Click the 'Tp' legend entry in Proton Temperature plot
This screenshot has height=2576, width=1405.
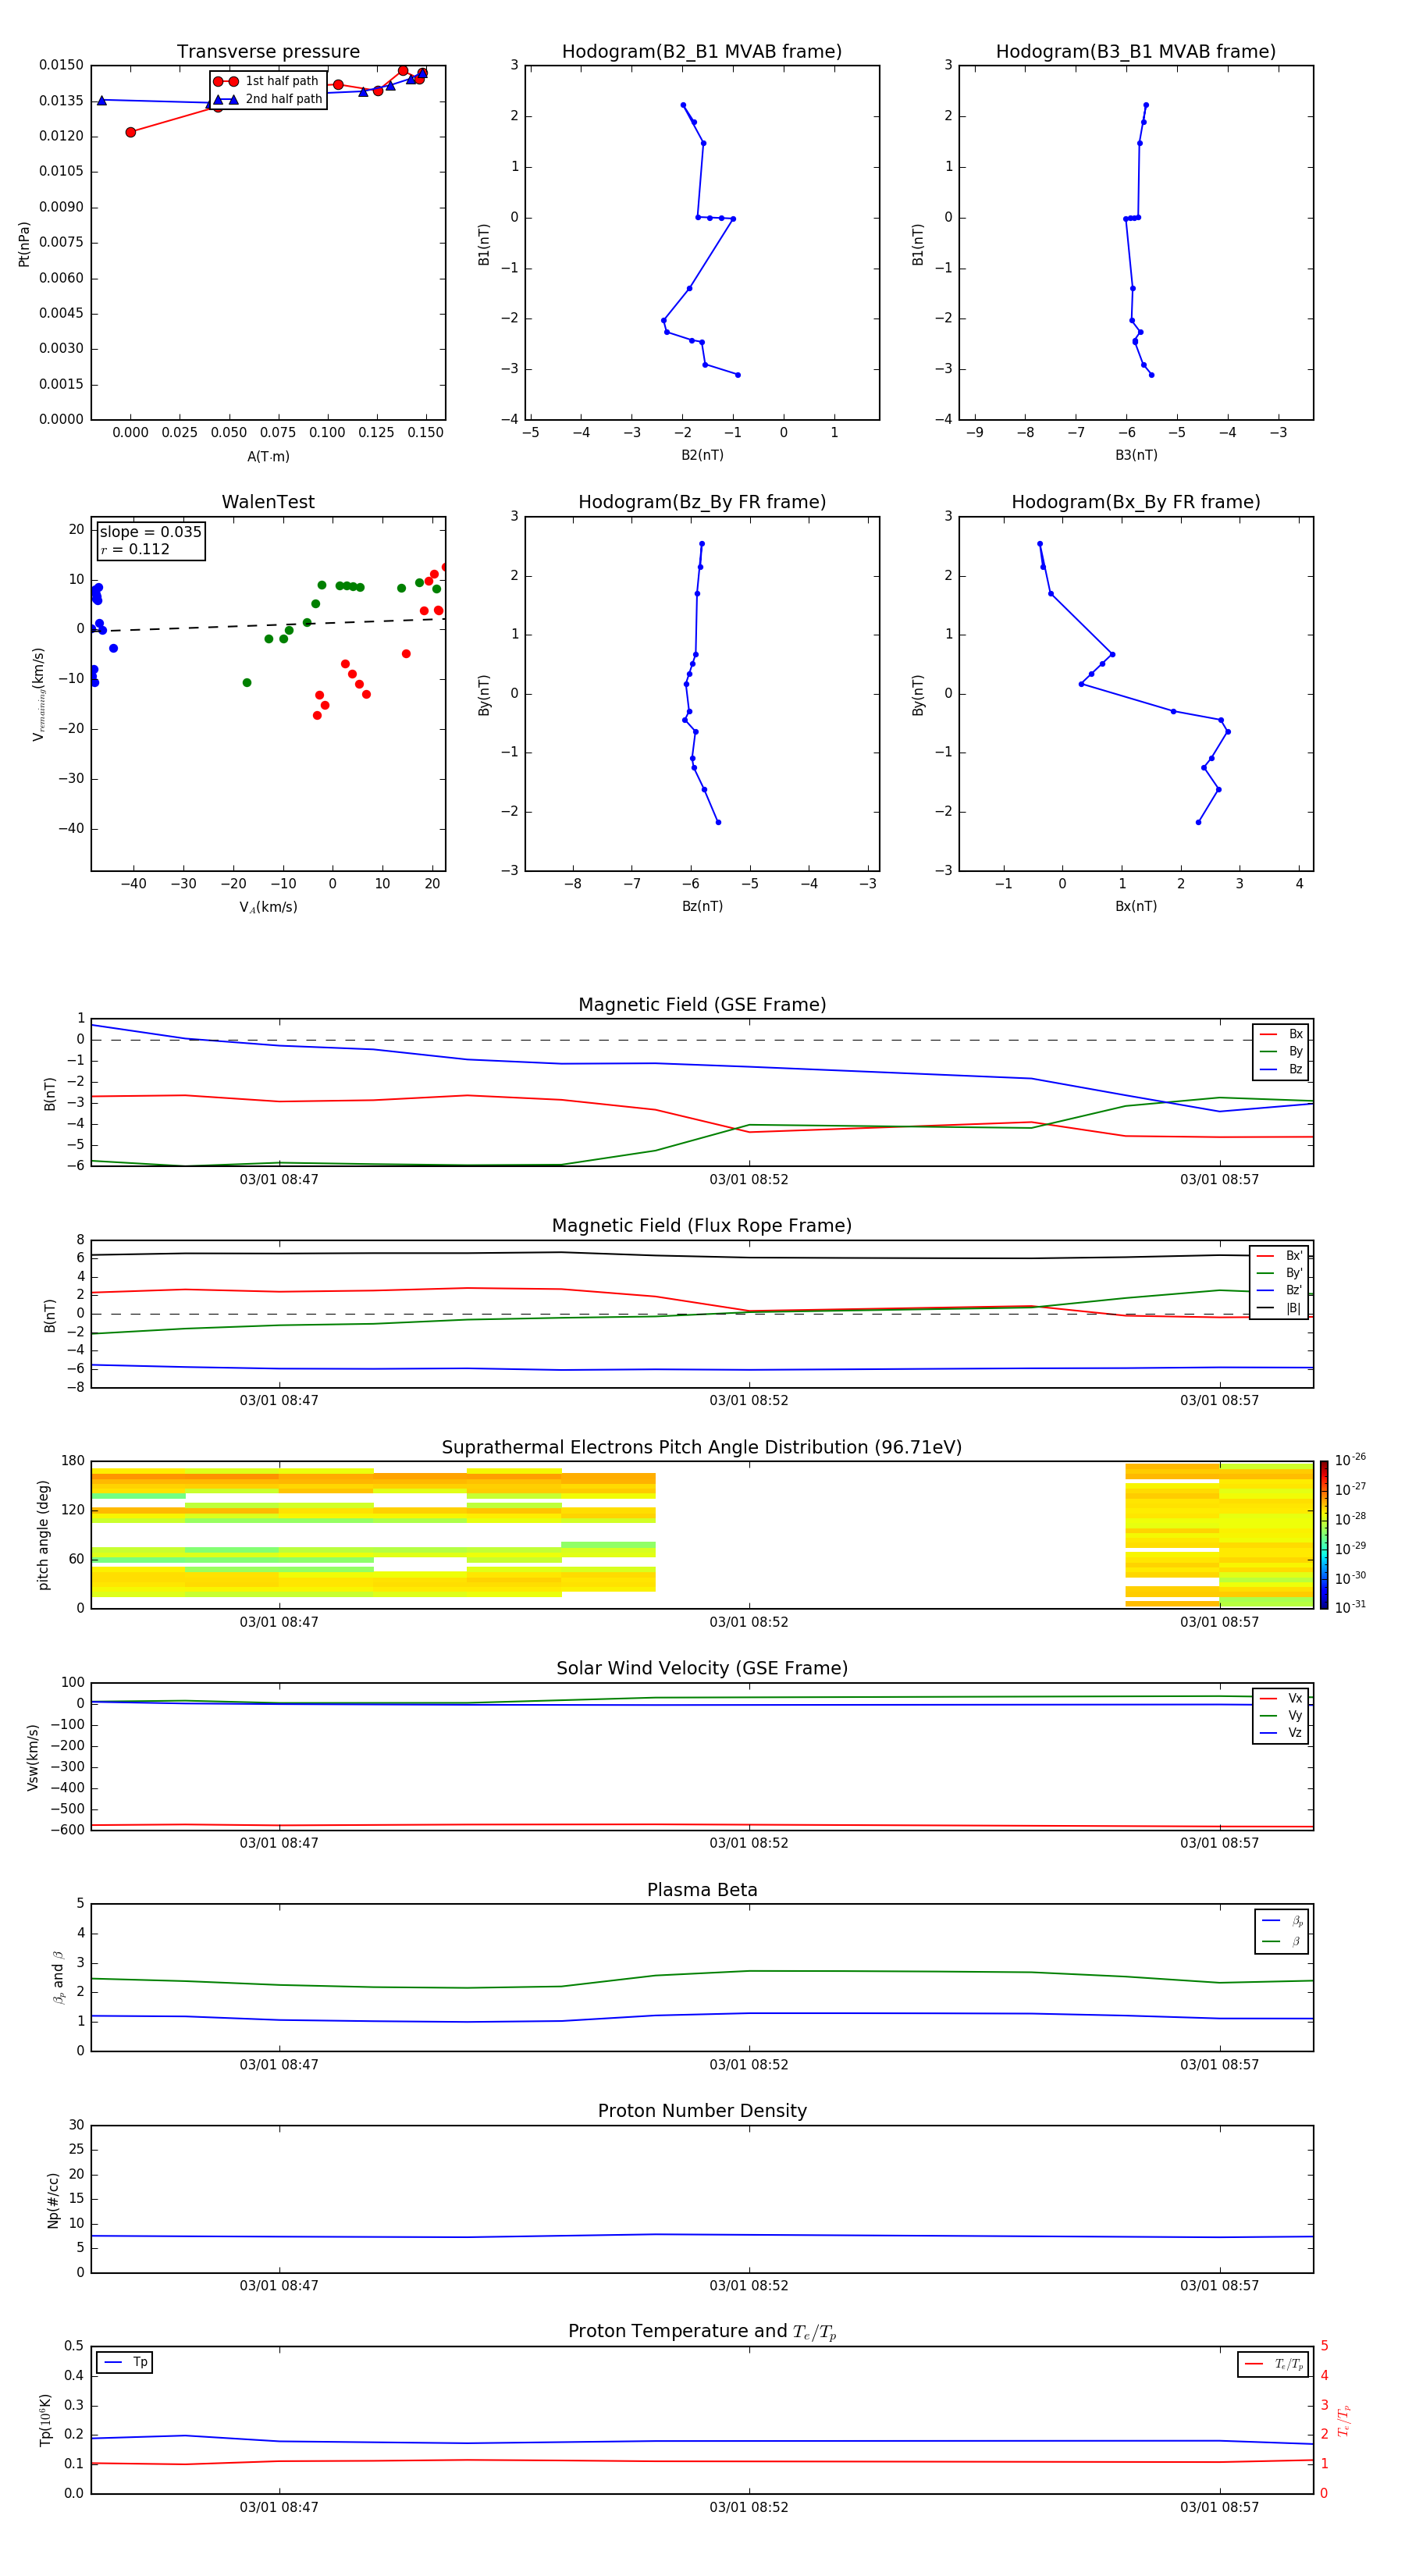[x=125, y=2362]
